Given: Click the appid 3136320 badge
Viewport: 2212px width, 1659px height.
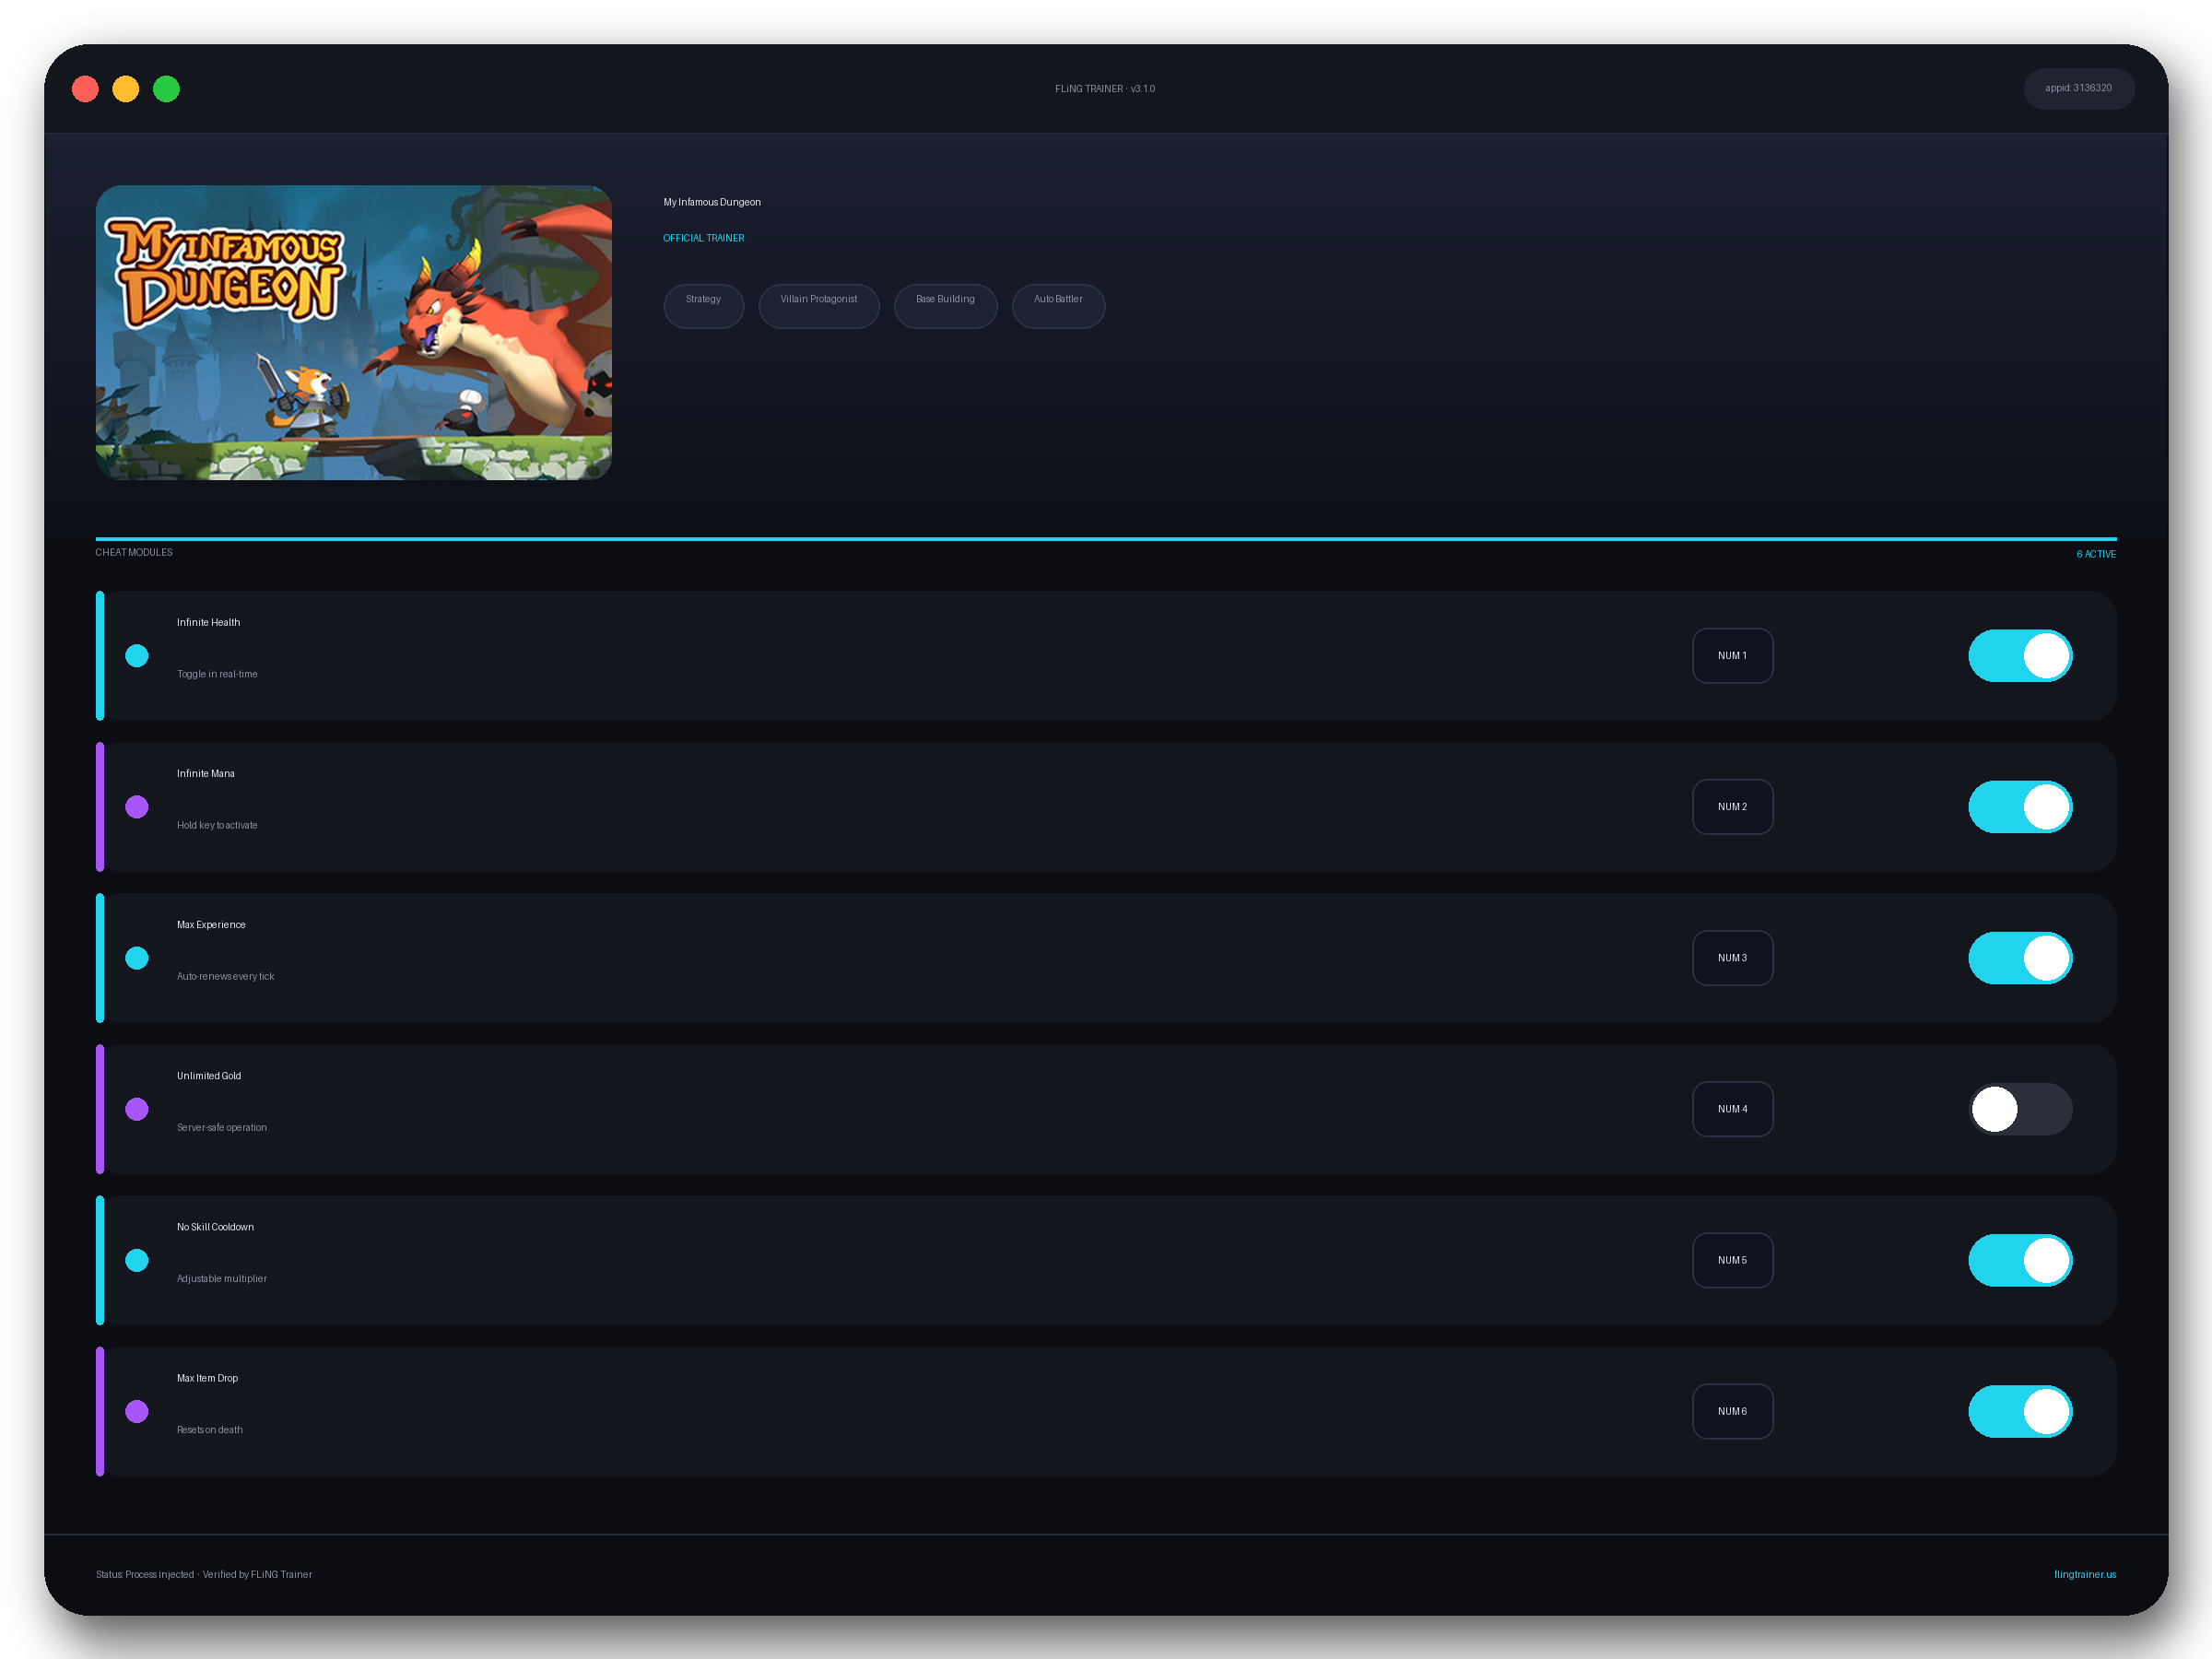Looking at the screenshot, I should click(2078, 88).
